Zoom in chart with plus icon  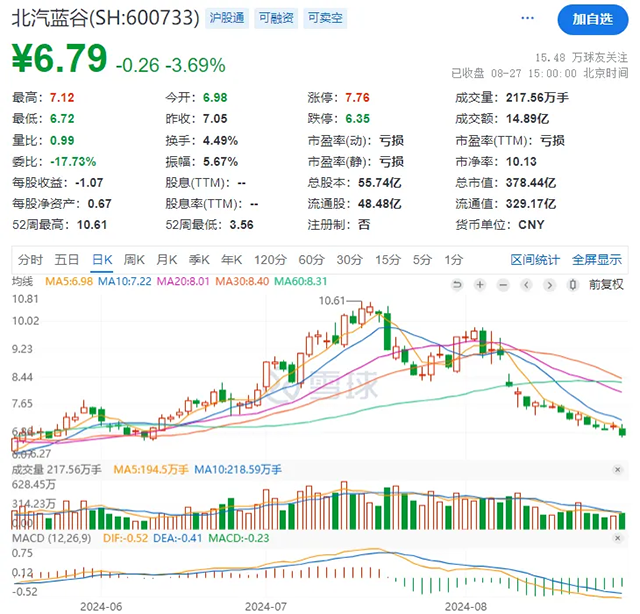pos(480,285)
